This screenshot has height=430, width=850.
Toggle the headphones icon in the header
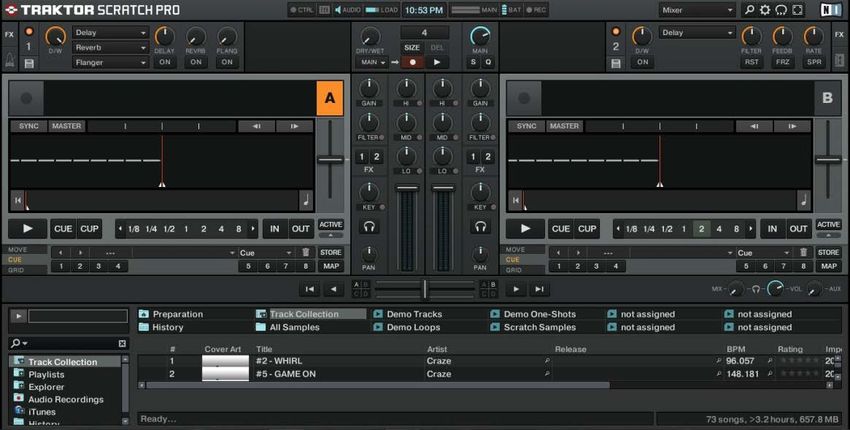[x=781, y=10]
